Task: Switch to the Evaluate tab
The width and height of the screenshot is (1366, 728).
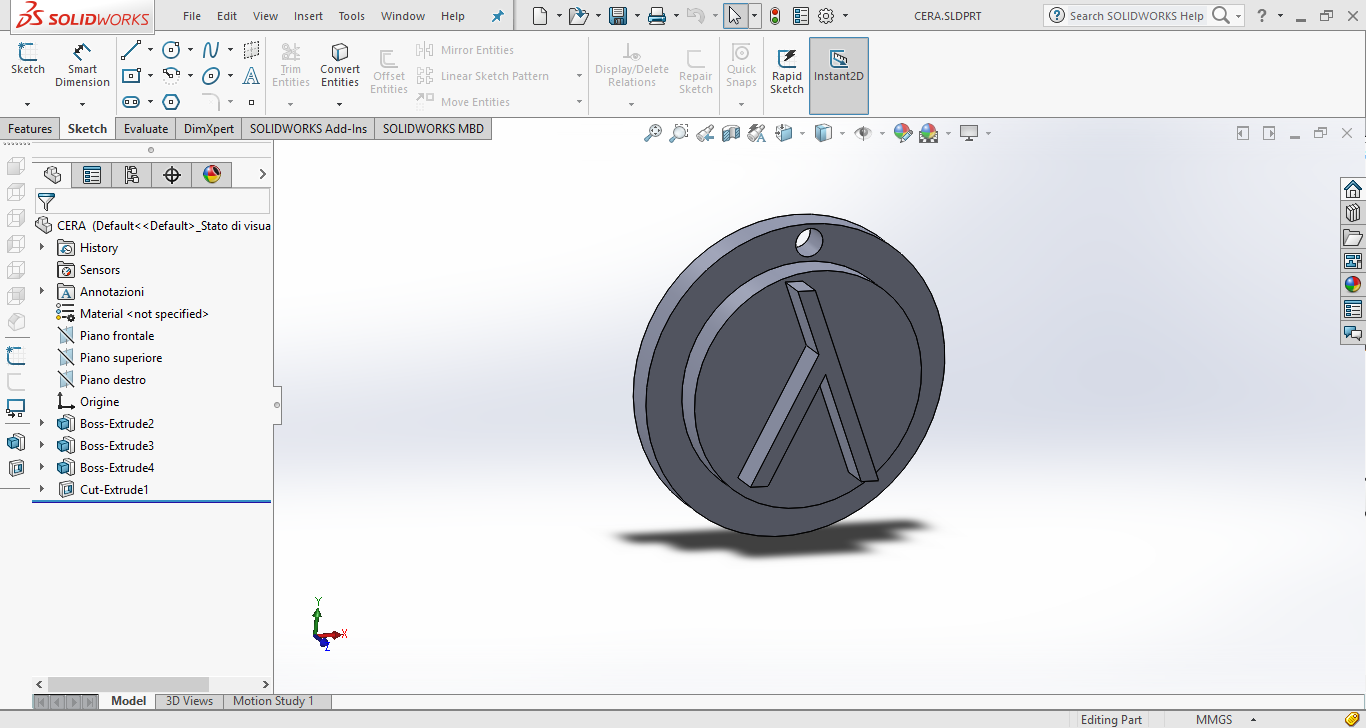Action: pos(146,129)
